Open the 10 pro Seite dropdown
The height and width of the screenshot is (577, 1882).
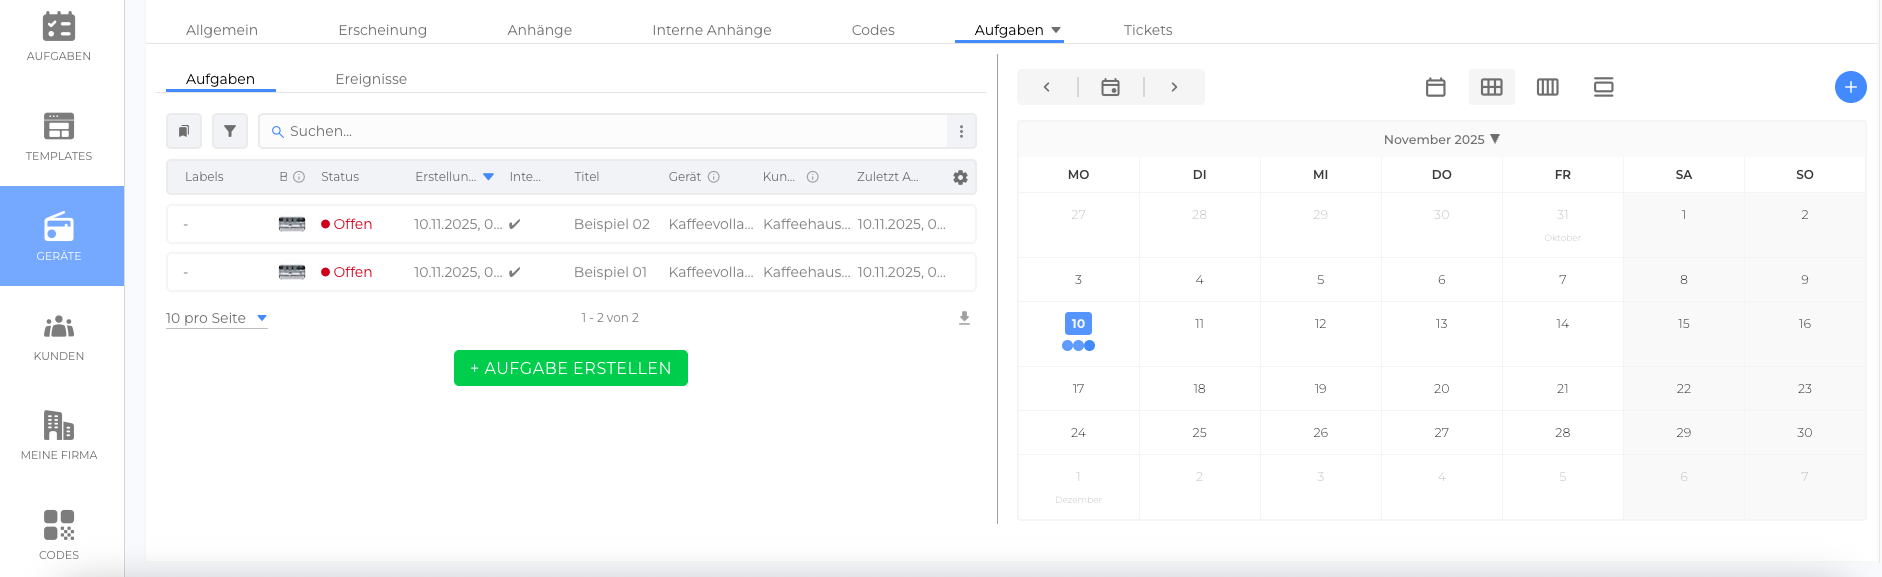coord(216,318)
